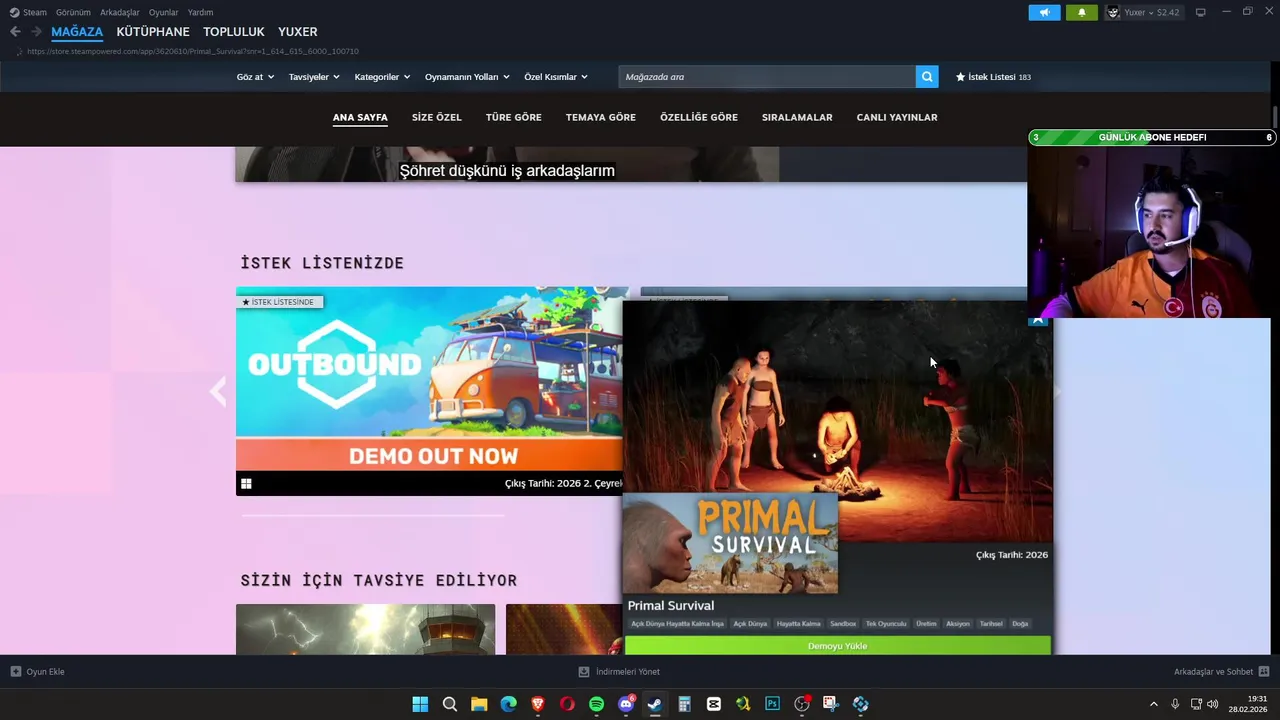This screenshot has width=1280, height=720.
Task: Open Photoshop from the taskbar
Action: (772, 704)
